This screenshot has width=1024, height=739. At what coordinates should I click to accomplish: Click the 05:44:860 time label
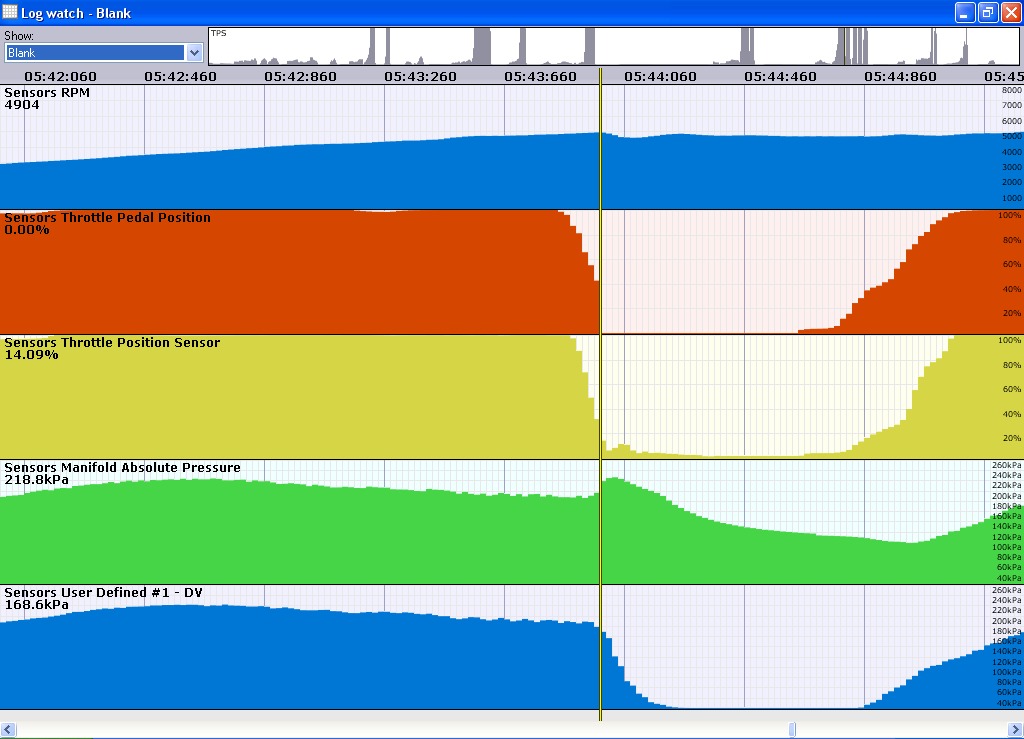tap(901, 76)
